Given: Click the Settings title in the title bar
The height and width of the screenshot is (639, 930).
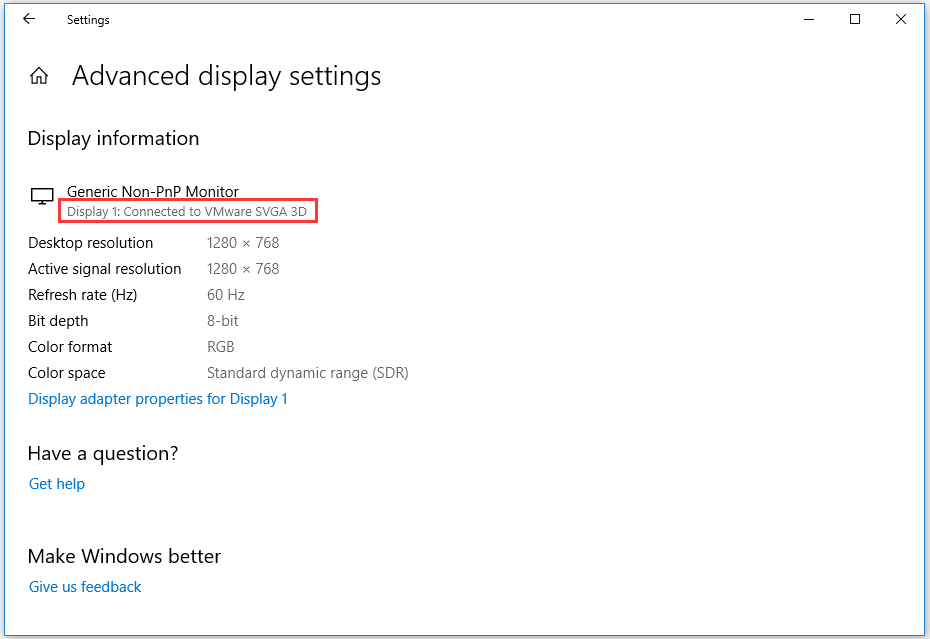Looking at the screenshot, I should pos(88,20).
